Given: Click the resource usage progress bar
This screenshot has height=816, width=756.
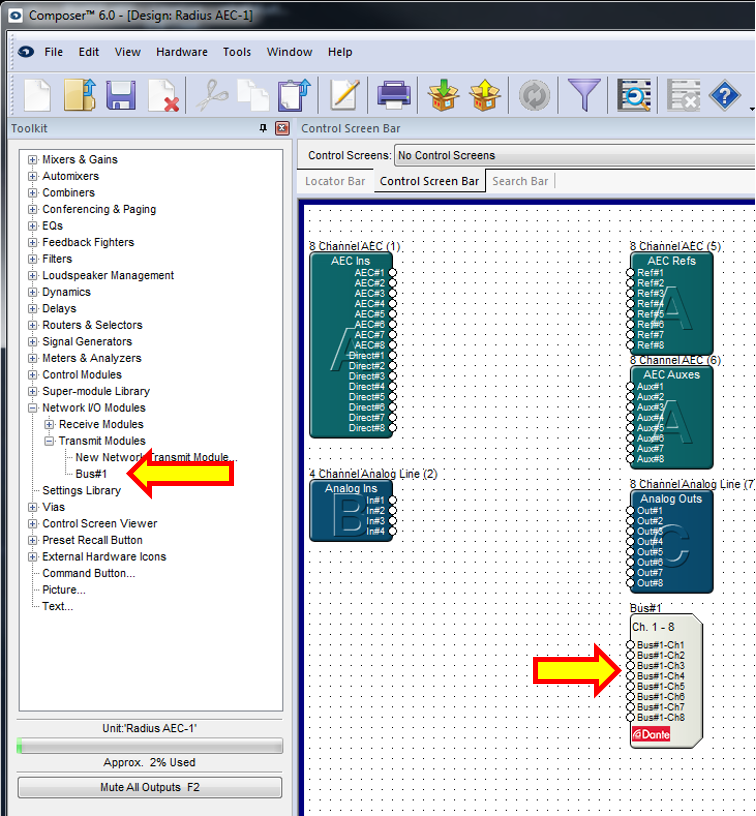Looking at the screenshot, I should point(150,746).
